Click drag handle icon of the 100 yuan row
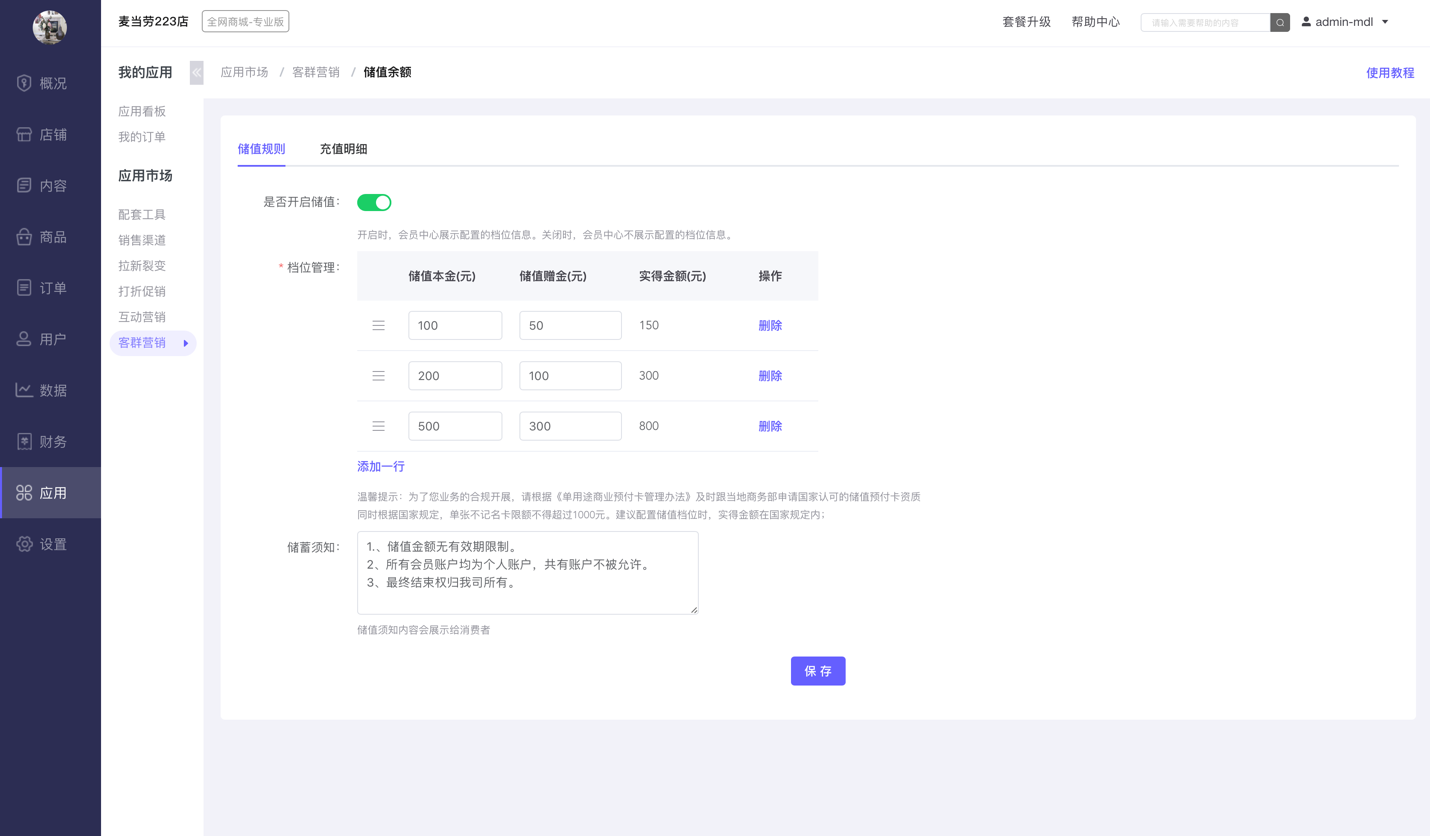The image size is (1430, 836). click(379, 326)
